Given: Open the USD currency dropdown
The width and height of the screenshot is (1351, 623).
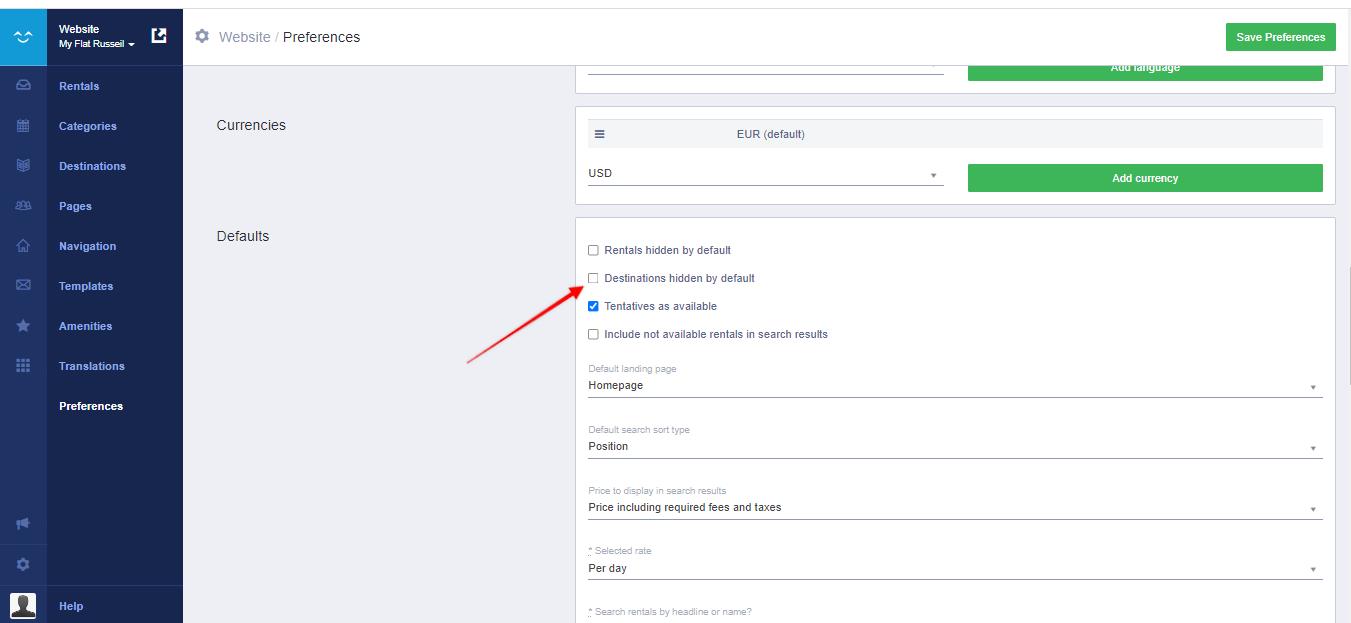Looking at the screenshot, I should pyautogui.click(x=765, y=174).
